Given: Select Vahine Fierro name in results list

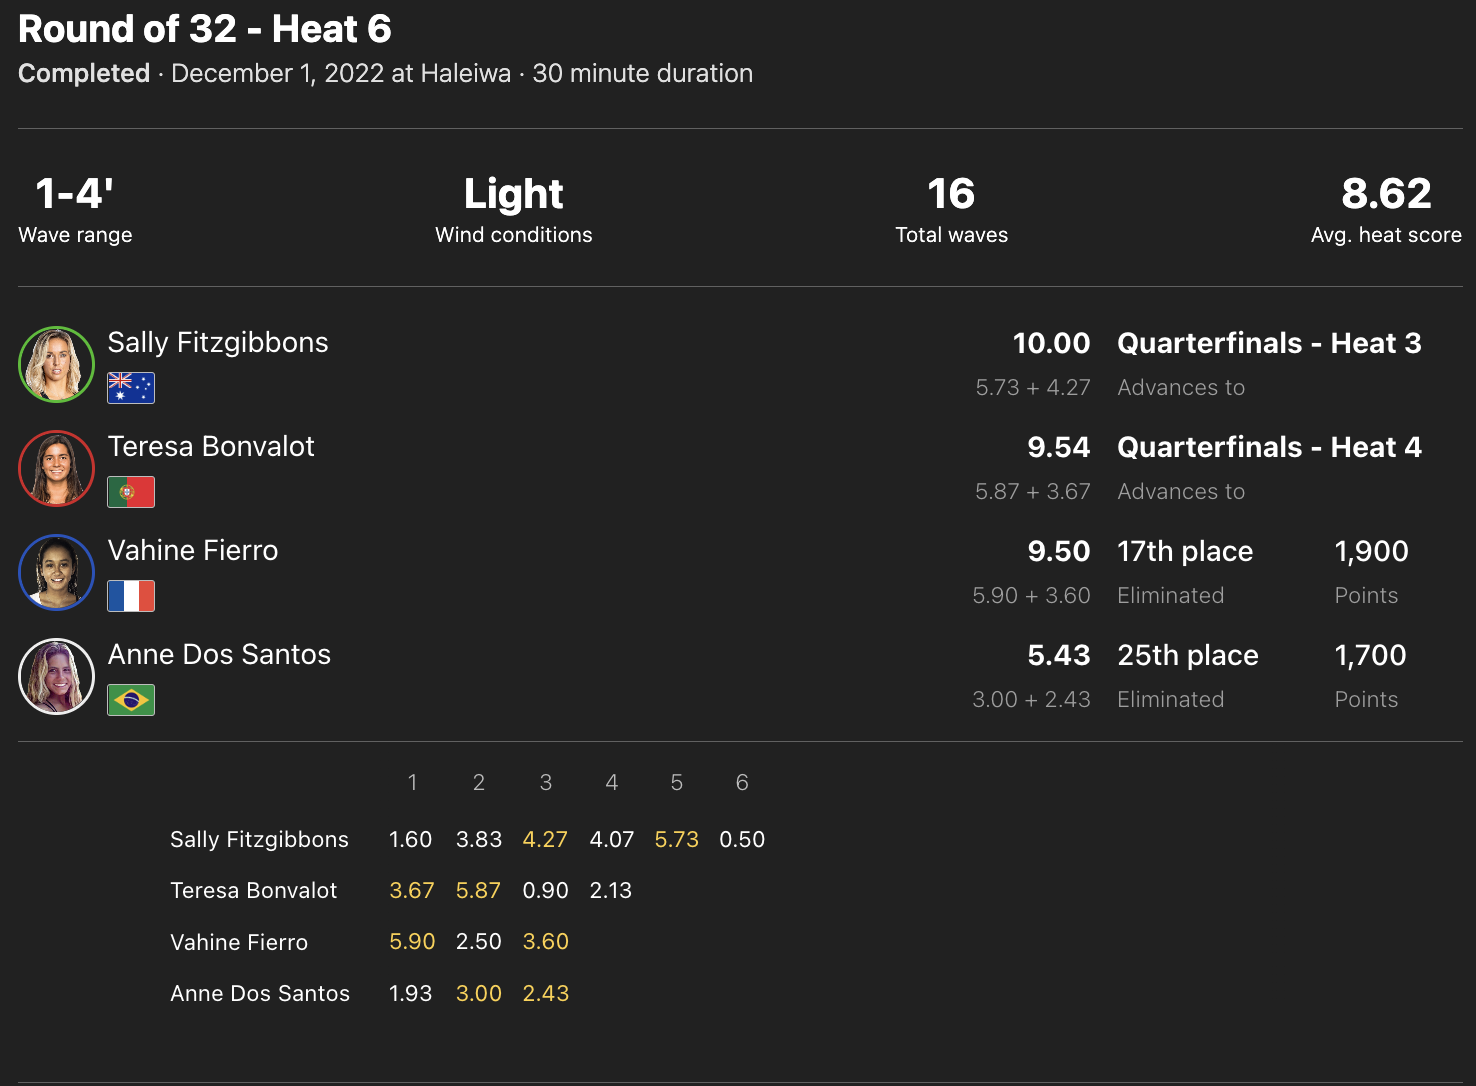Looking at the screenshot, I should (193, 551).
